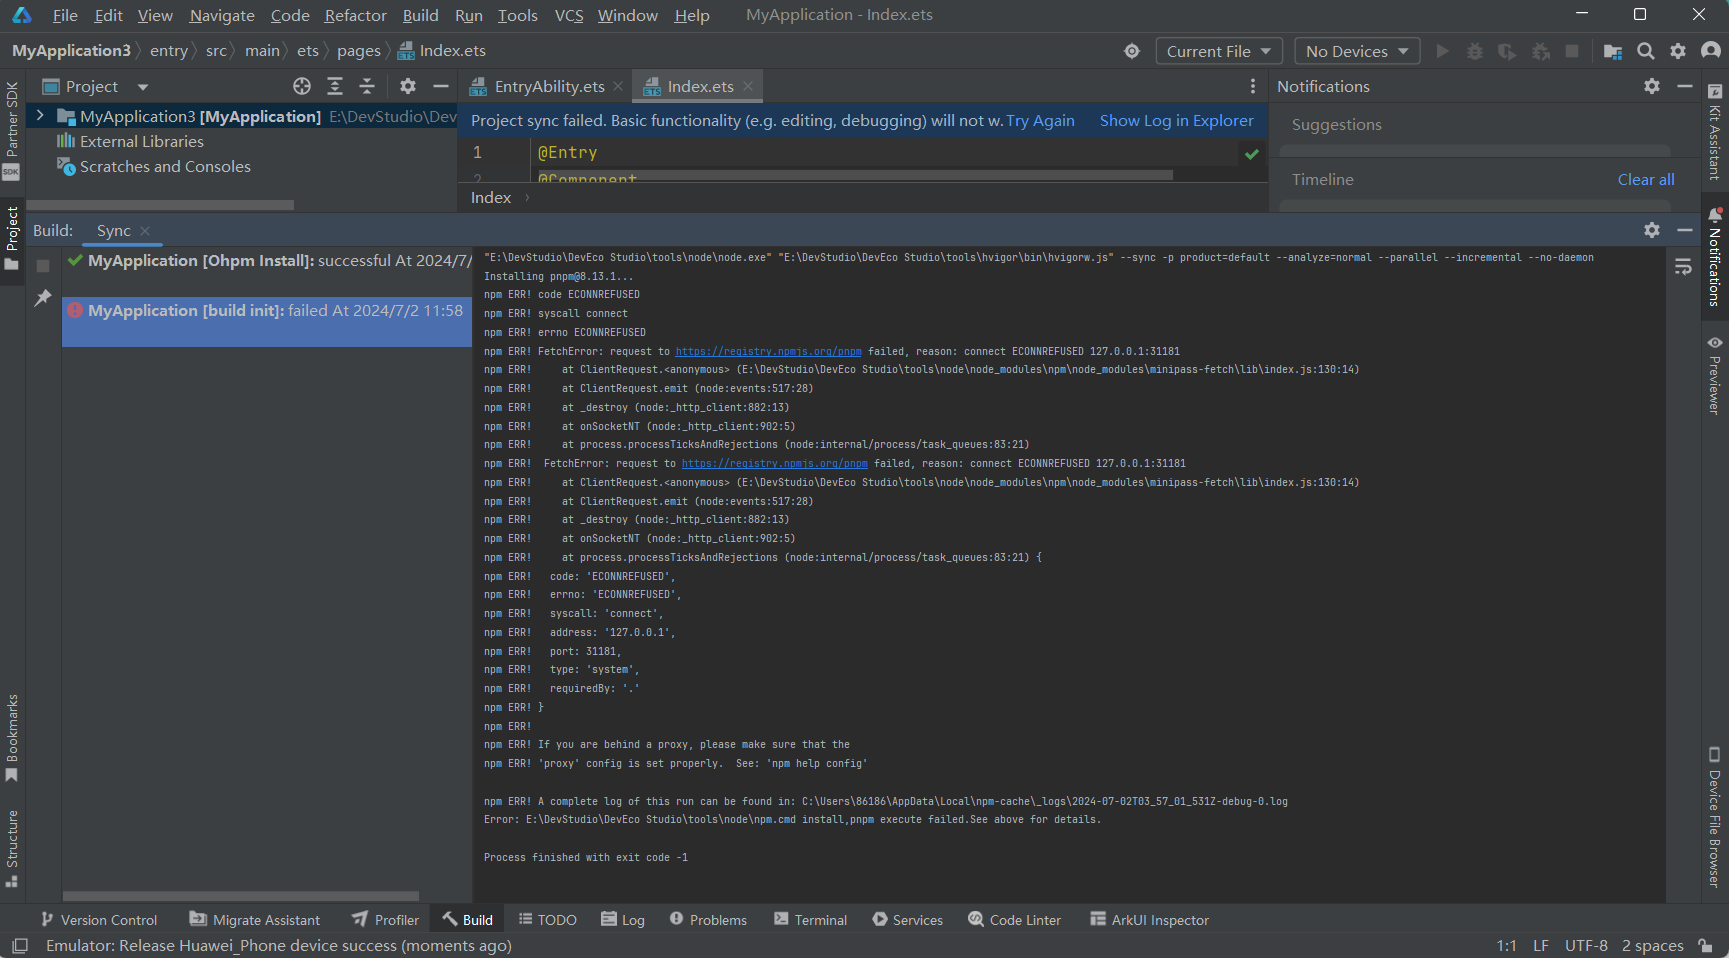Screen dimensions: 1729x958
Task: Open Device File Browser side panel
Action: click(1714, 817)
